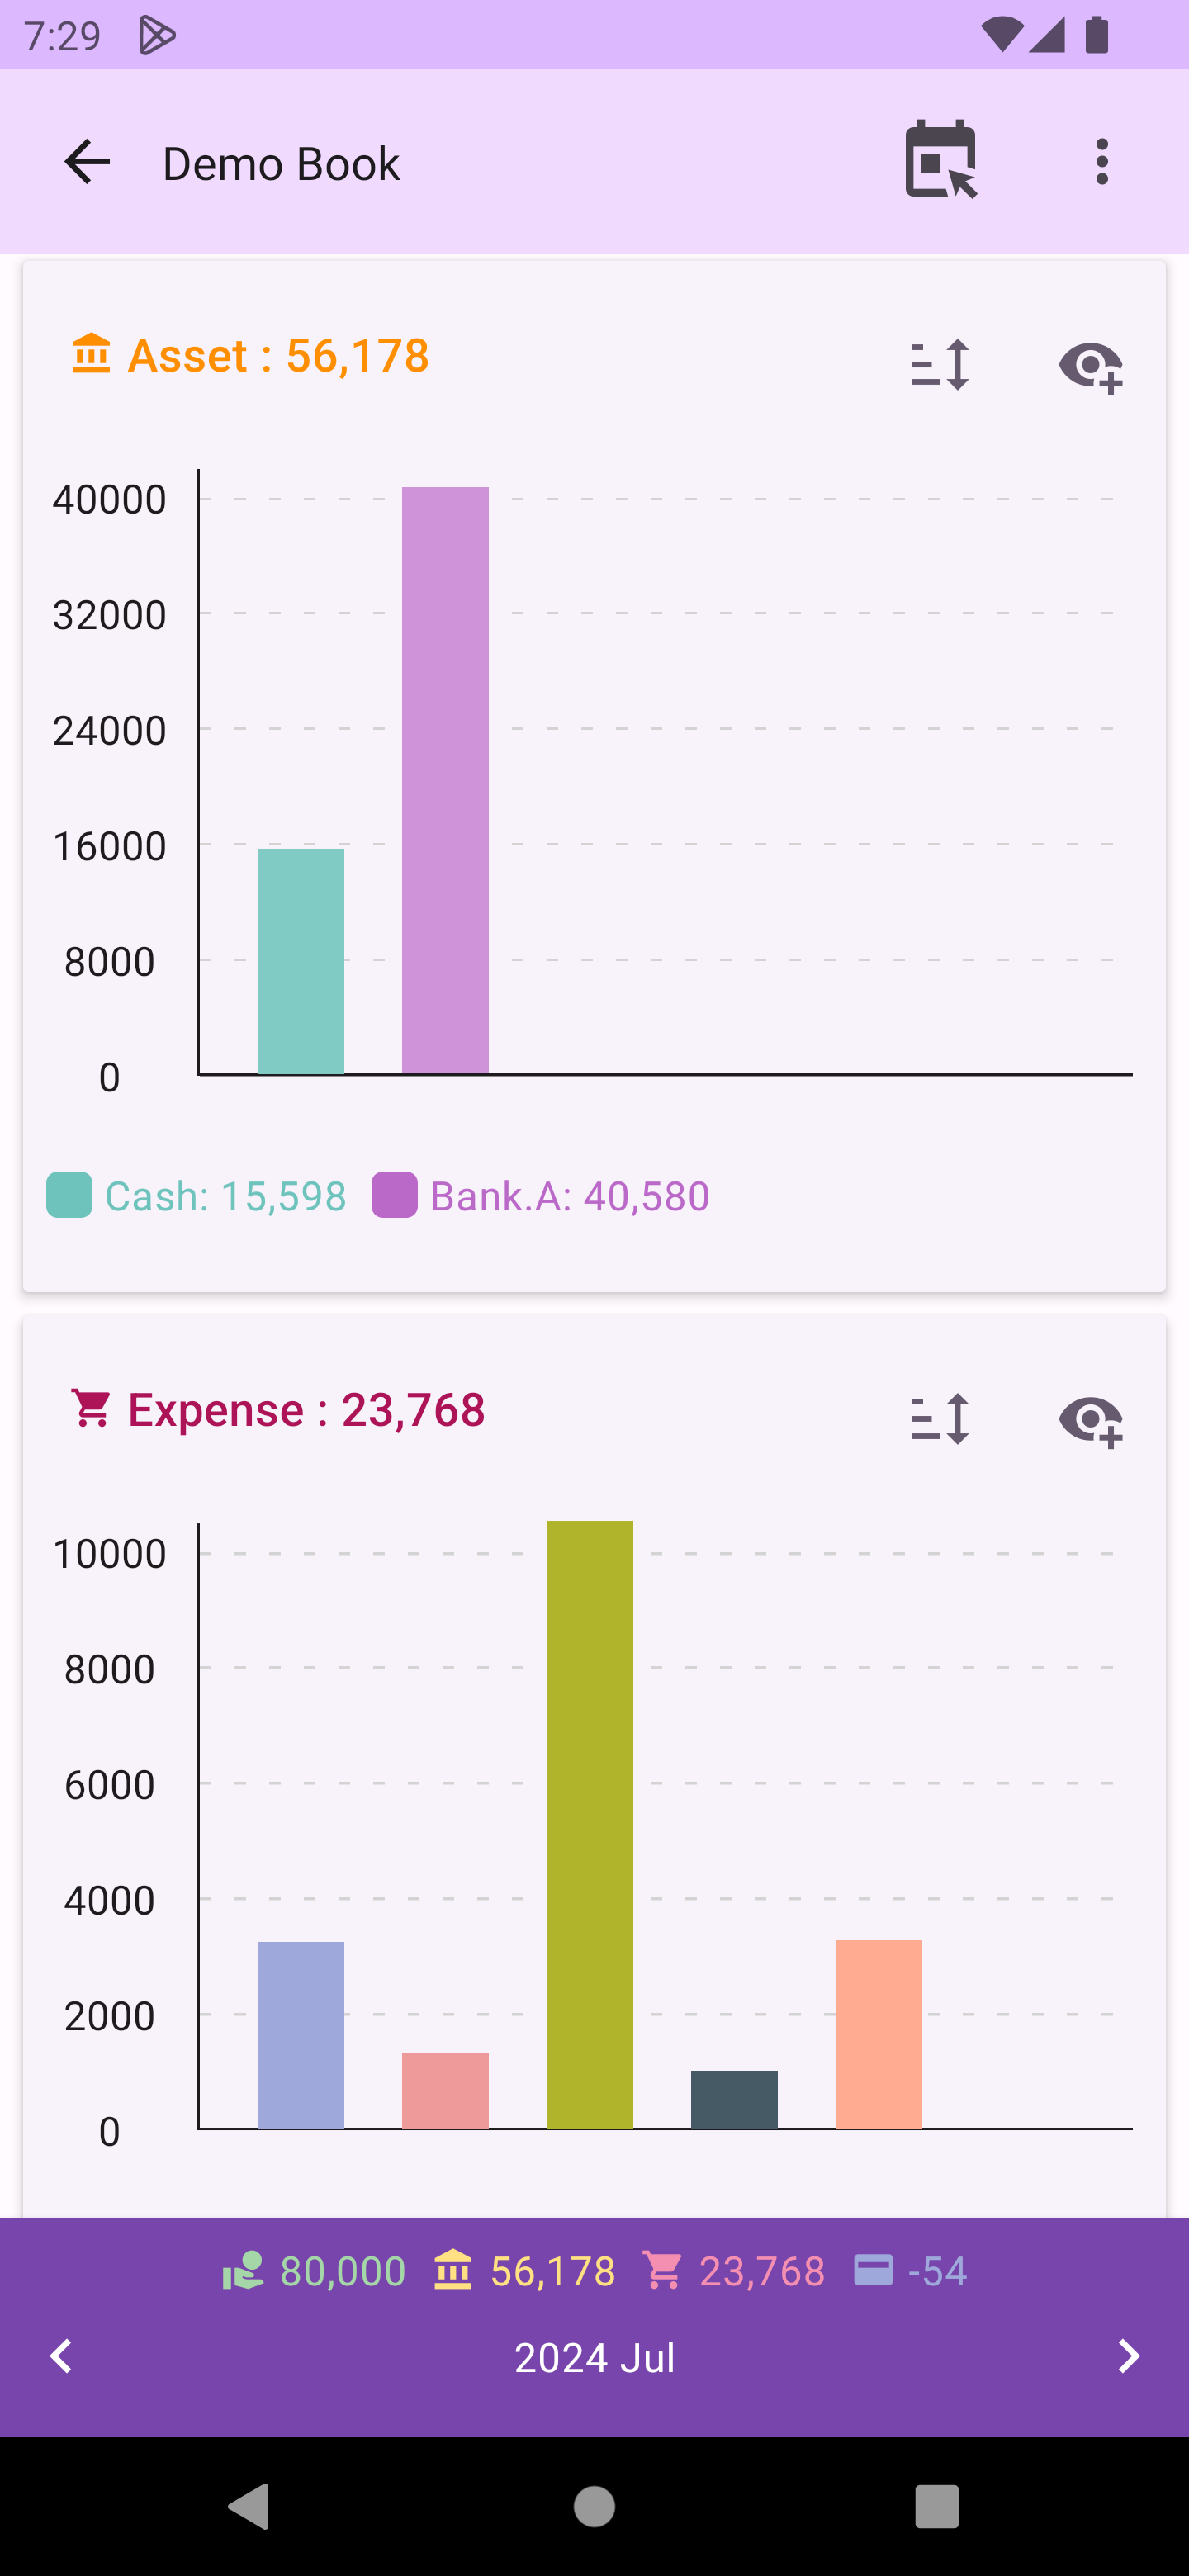1189x2576 pixels.
Task: Toggle Expense chart visibility options
Action: coord(1090,1420)
